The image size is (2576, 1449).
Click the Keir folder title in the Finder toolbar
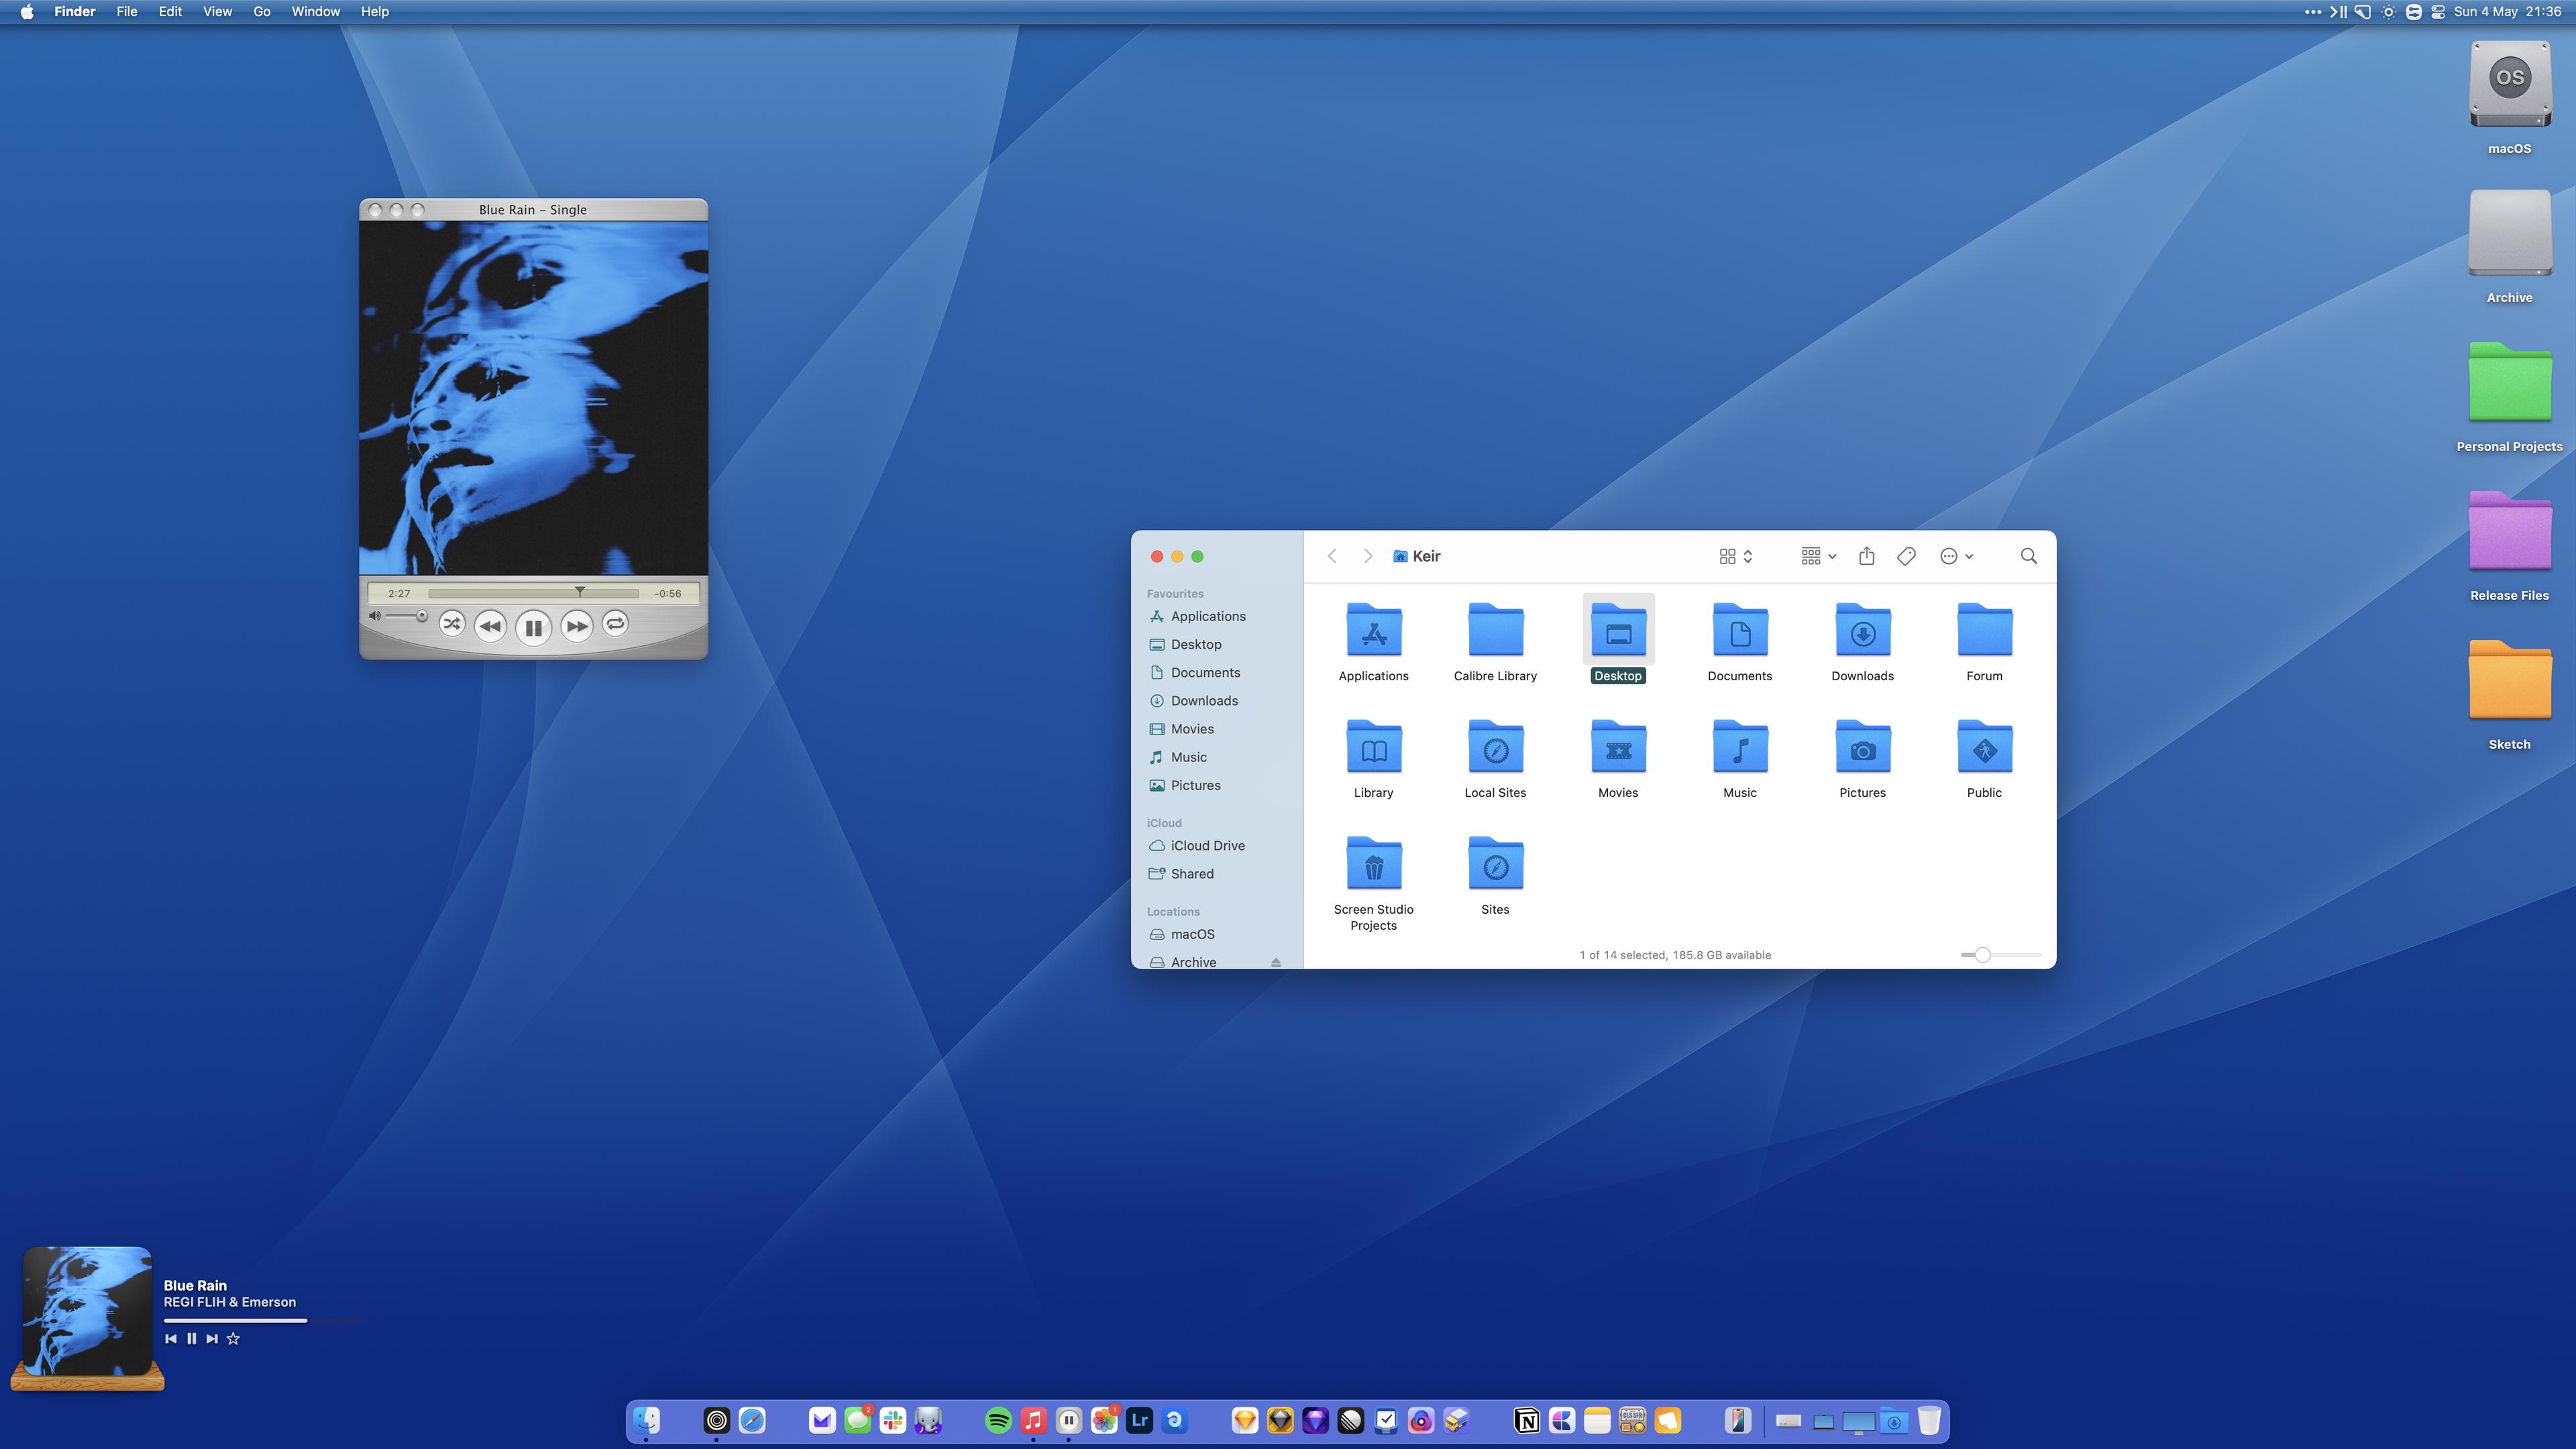[x=1416, y=556]
